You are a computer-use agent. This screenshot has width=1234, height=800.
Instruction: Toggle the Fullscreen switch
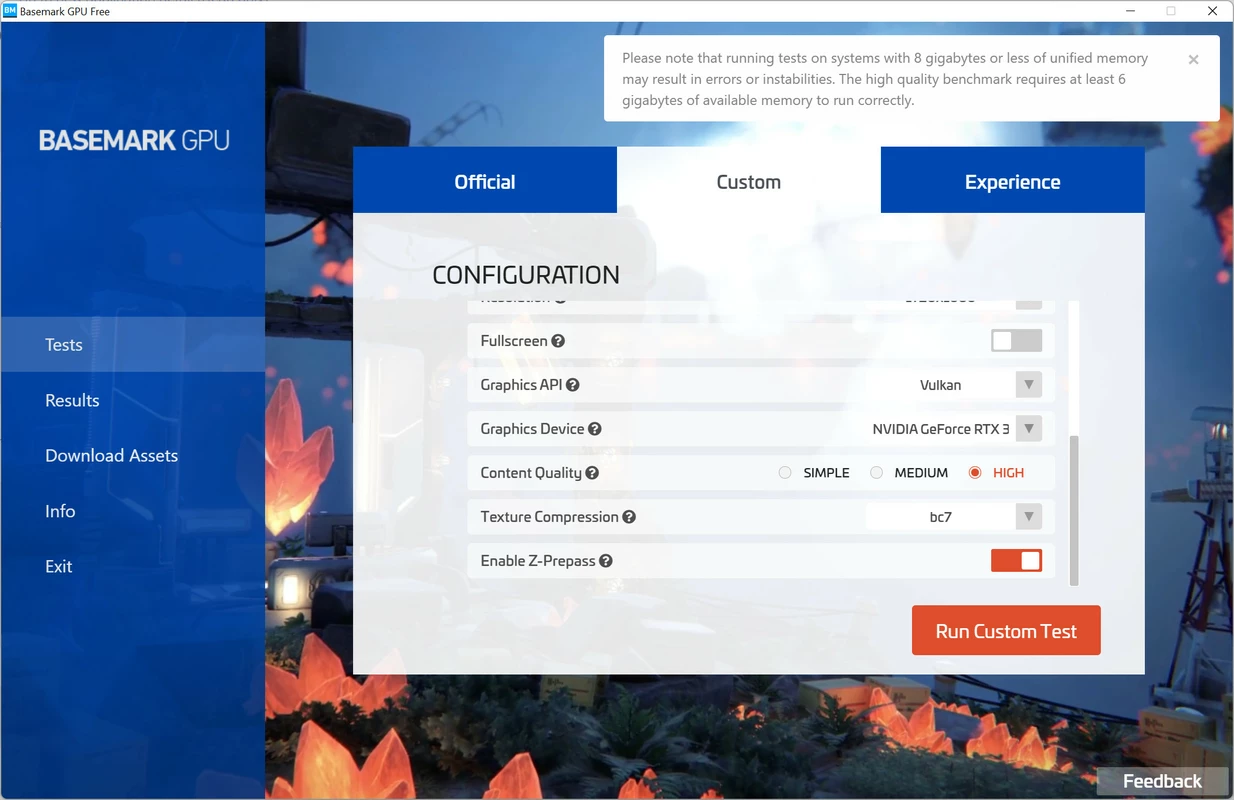[1016, 341]
